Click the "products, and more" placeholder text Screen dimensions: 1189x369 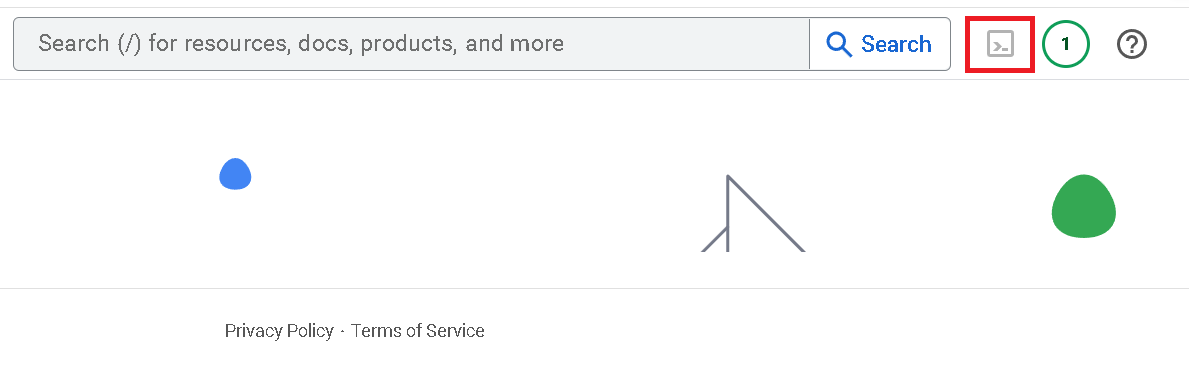(462, 43)
